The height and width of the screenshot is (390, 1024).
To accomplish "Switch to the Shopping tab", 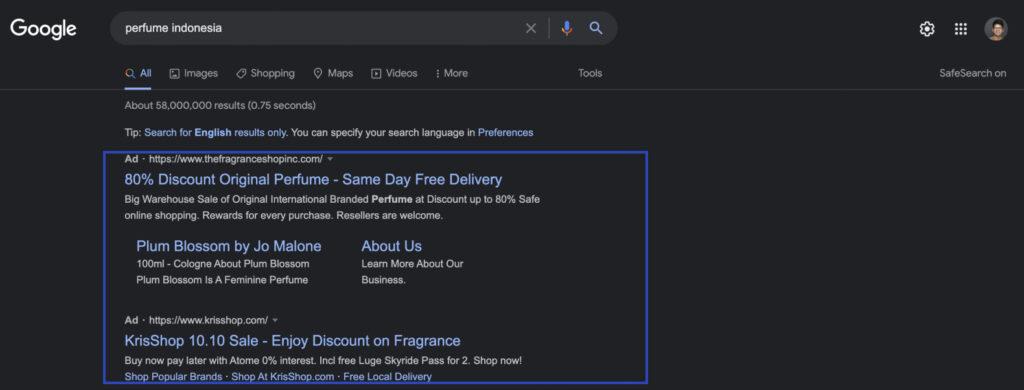I will point(265,74).
